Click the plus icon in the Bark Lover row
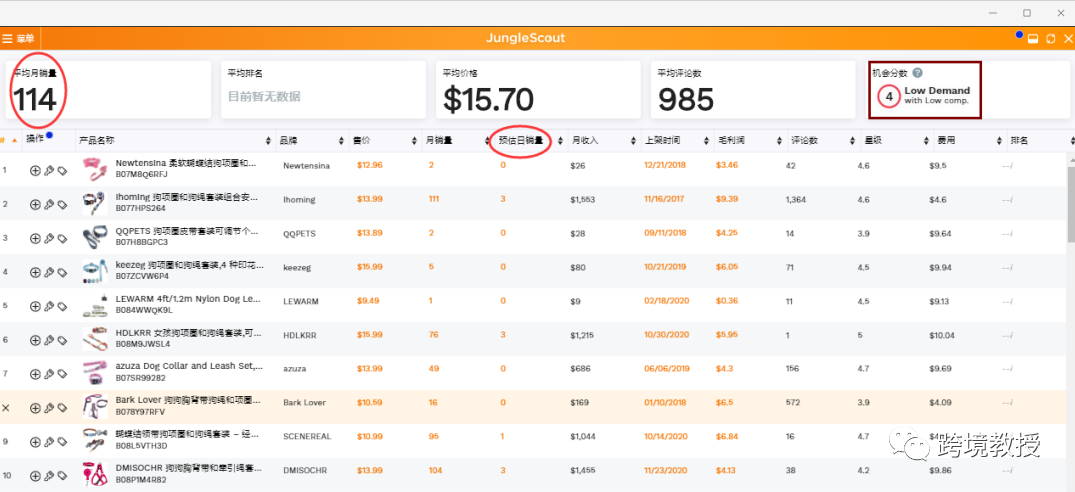The height and width of the screenshot is (492, 1075). coord(35,408)
